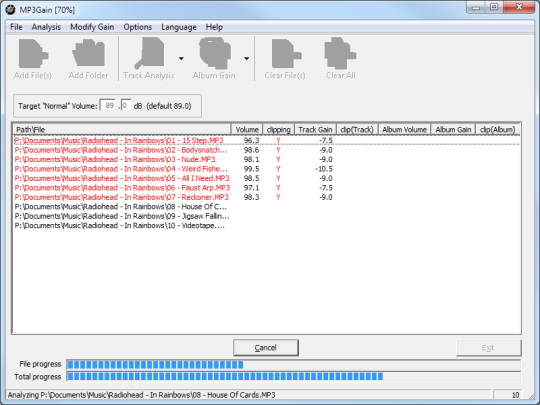This screenshot has width=540, height=405.
Task: Click the Total progress bar
Action: [x=293, y=376]
